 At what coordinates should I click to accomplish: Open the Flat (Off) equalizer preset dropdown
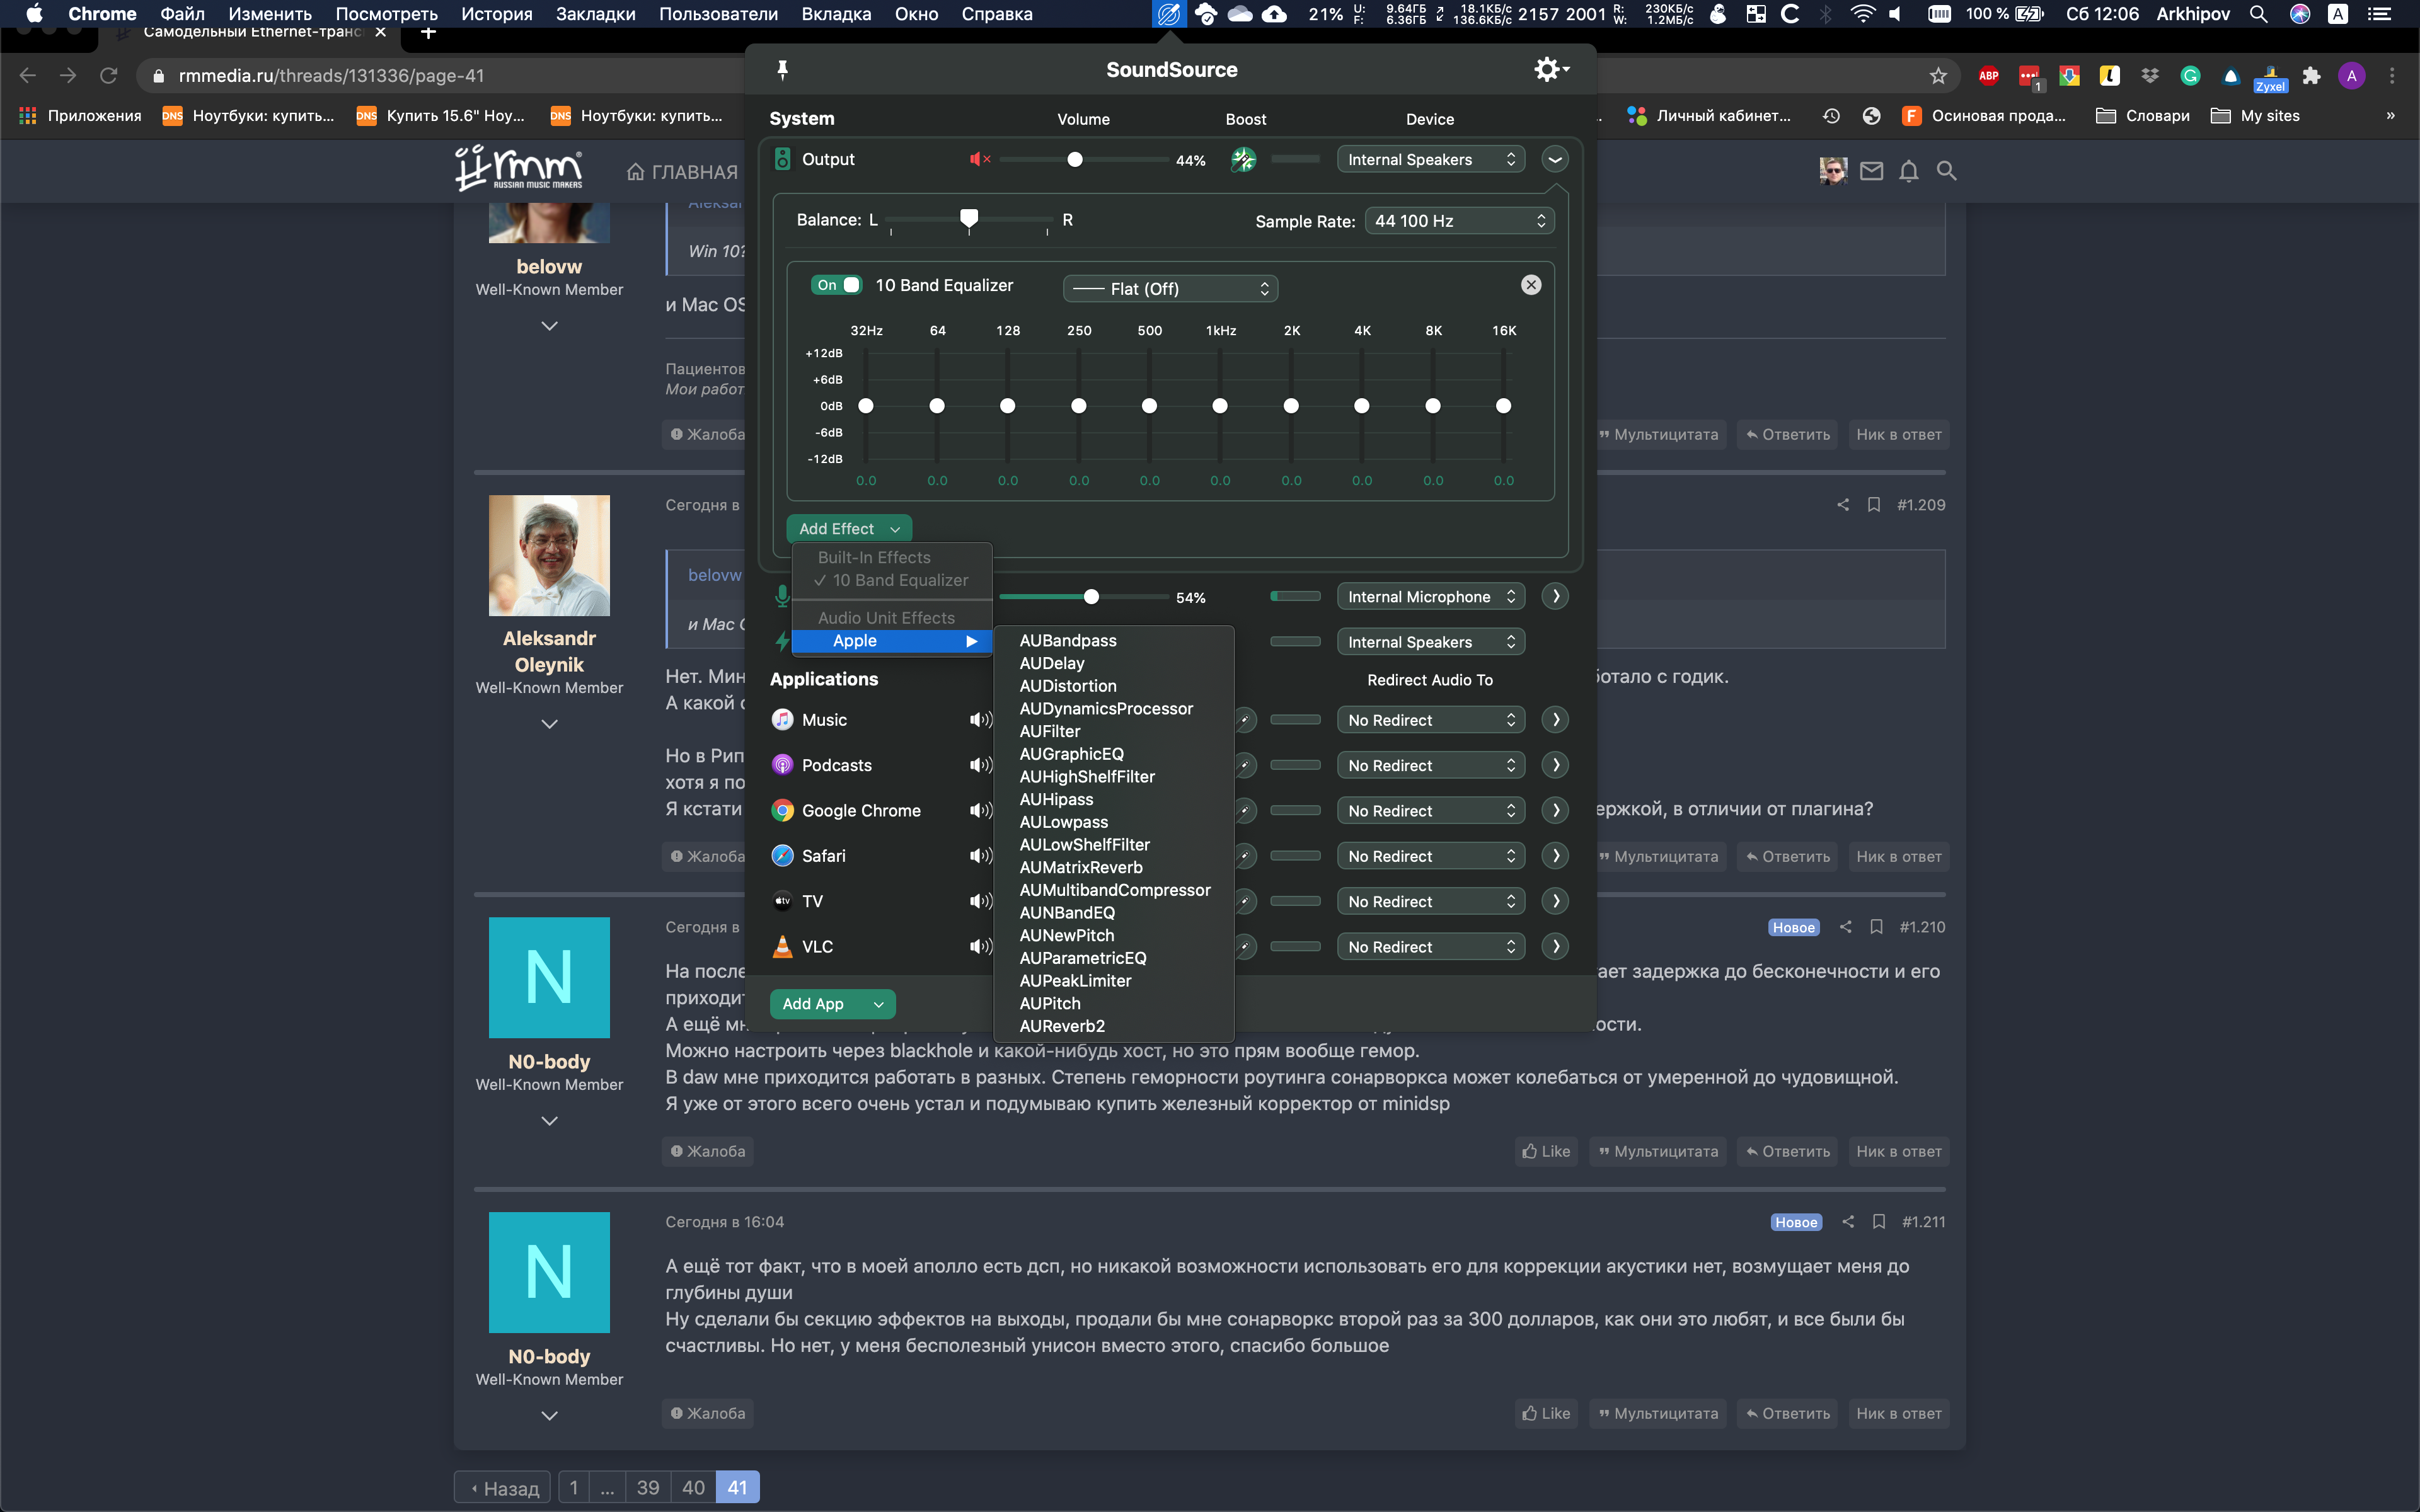click(x=1170, y=289)
